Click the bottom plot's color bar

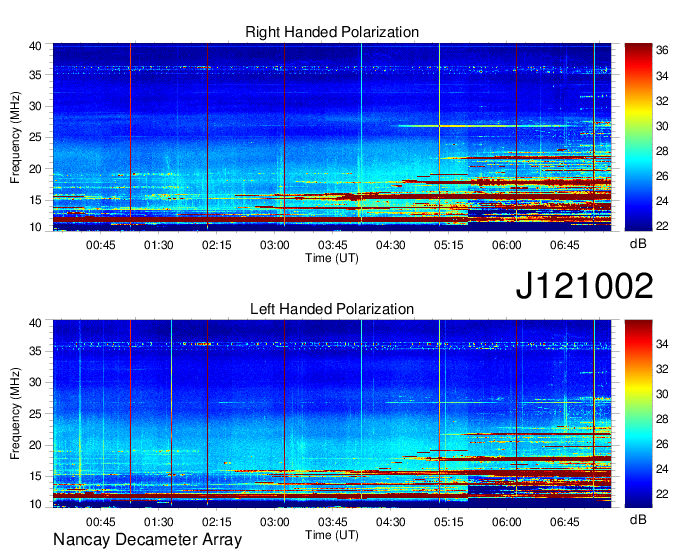[638, 414]
